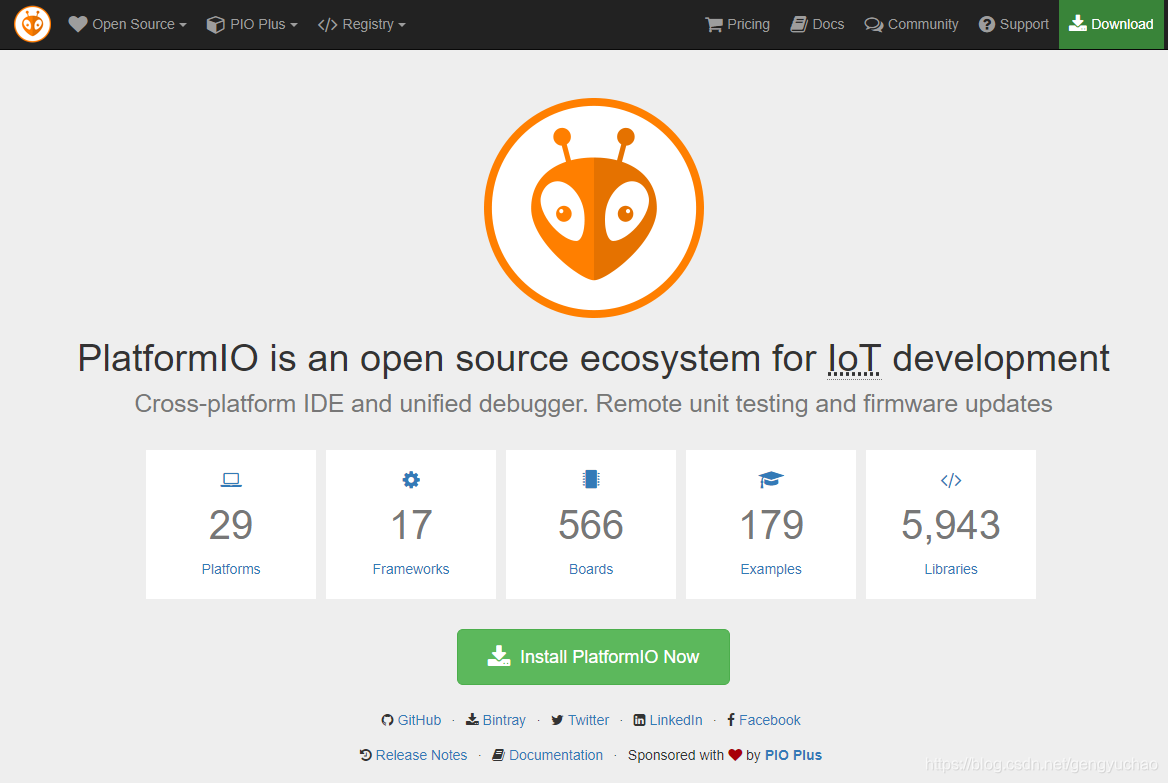Click the dotted-underlined IoT abbreviation
The width and height of the screenshot is (1168, 783).
point(854,358)
